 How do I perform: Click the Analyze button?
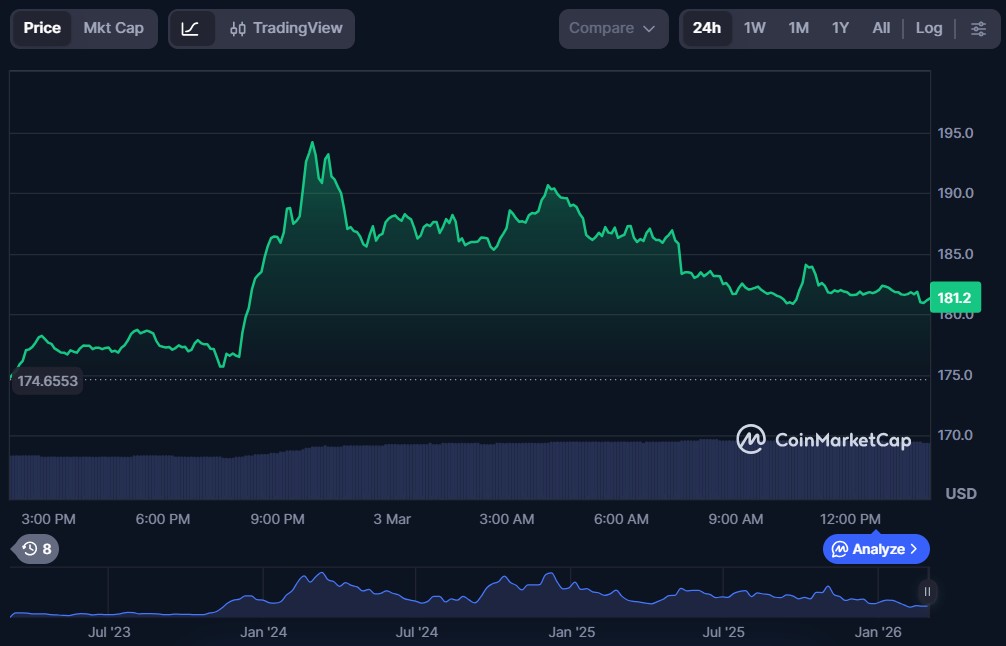875,549
